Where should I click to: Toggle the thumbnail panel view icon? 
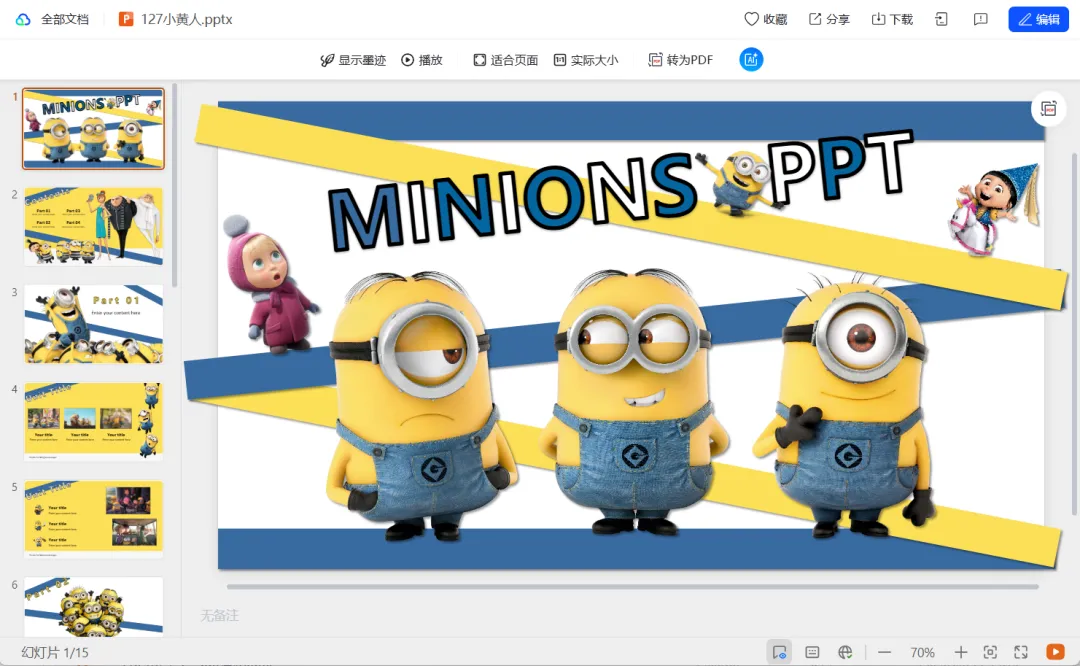click(779, 652)
